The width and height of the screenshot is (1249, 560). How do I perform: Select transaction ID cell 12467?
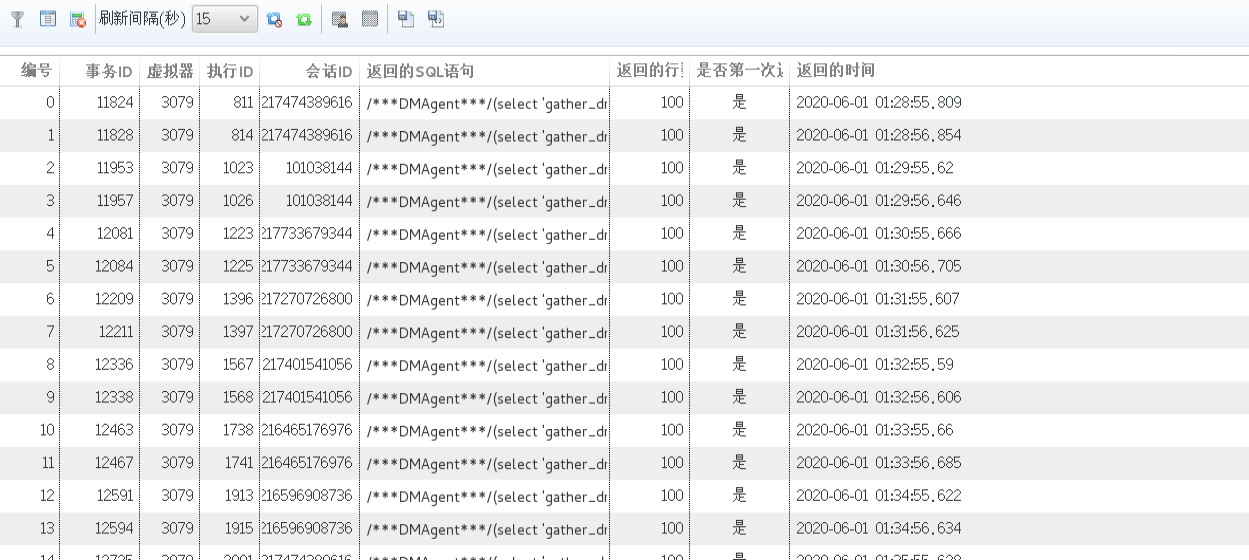click(x=114, y=463)
